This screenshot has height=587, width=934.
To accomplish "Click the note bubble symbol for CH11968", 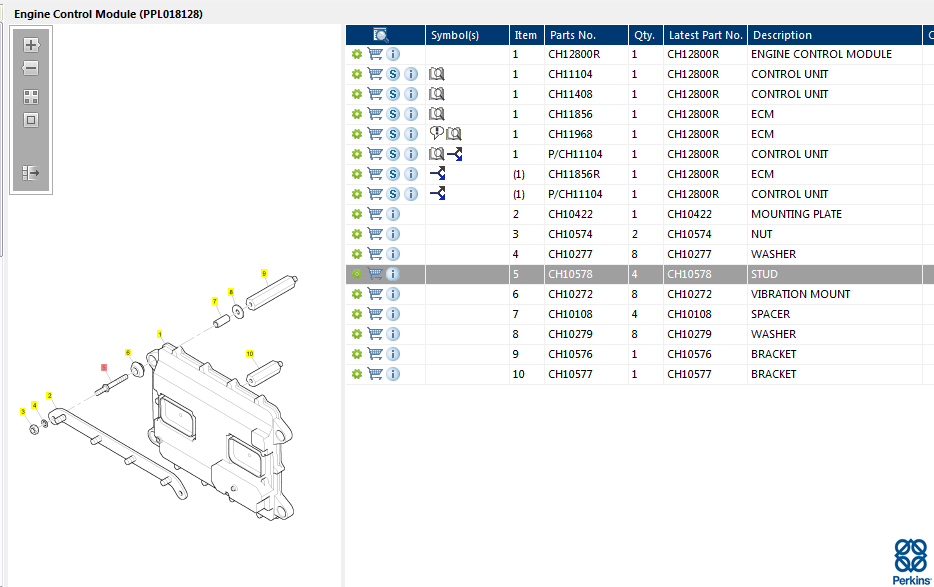I will coord(435,133).
